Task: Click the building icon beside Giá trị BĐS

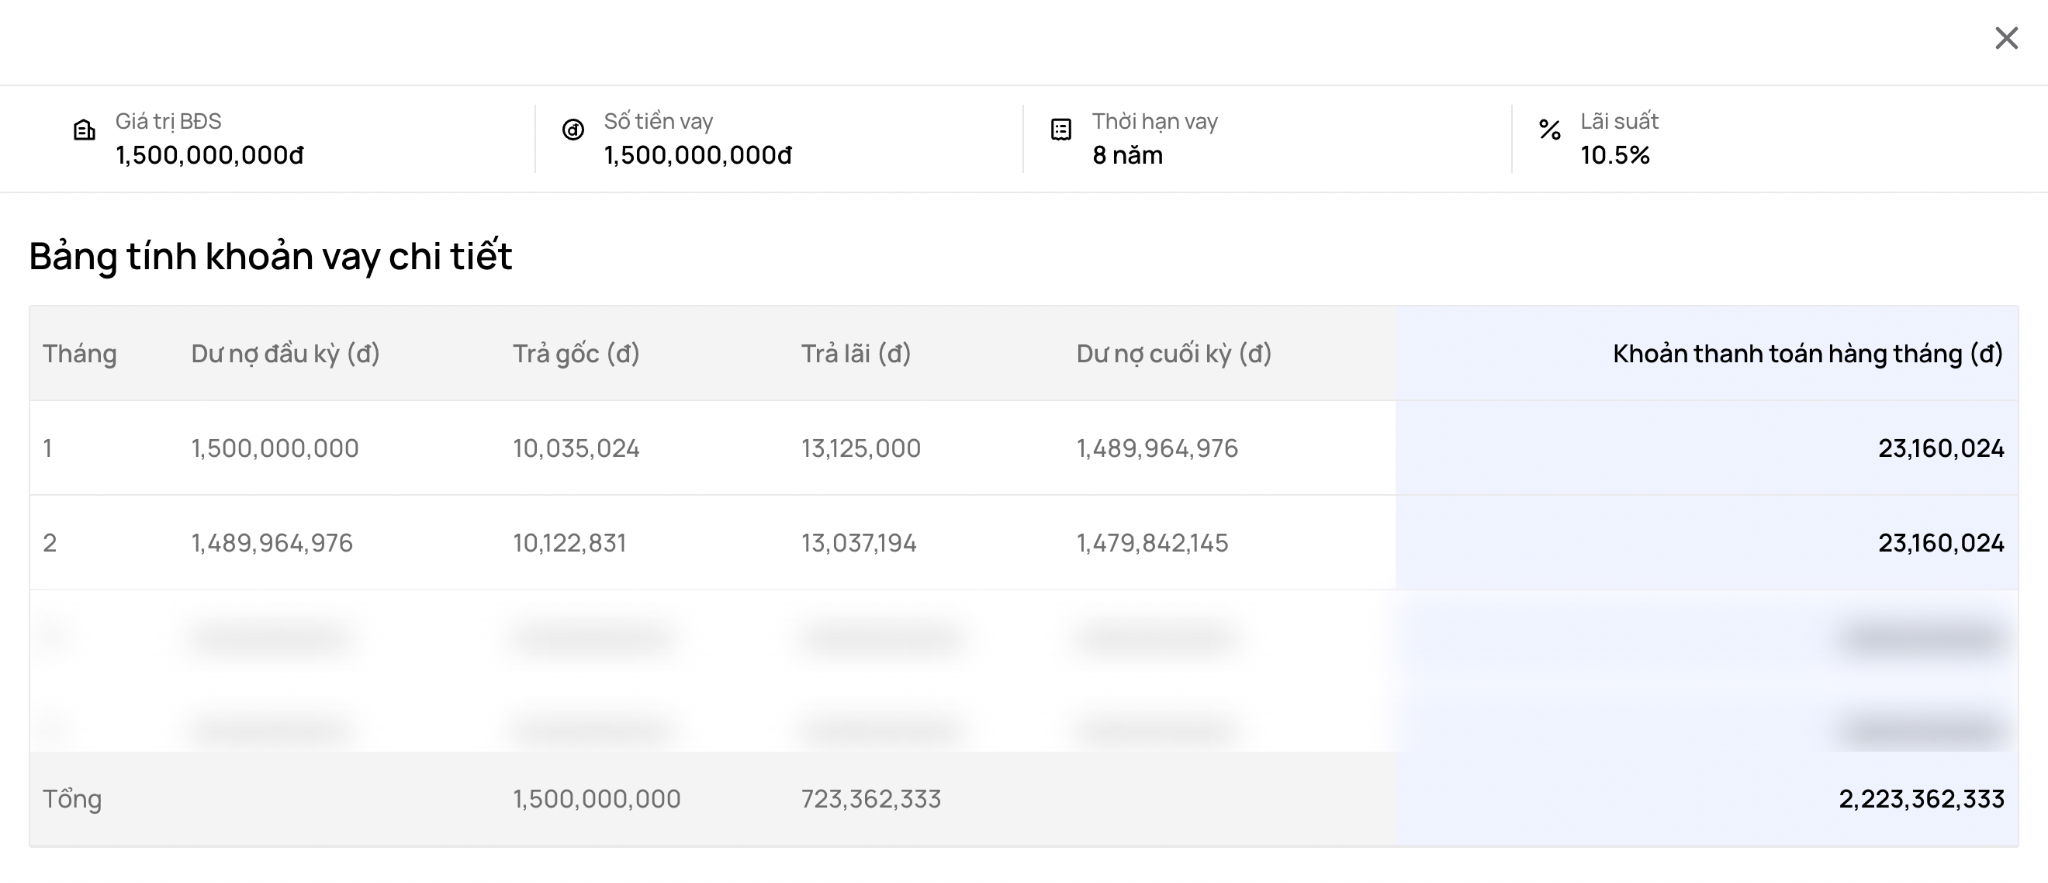Action: pos(85,130)
